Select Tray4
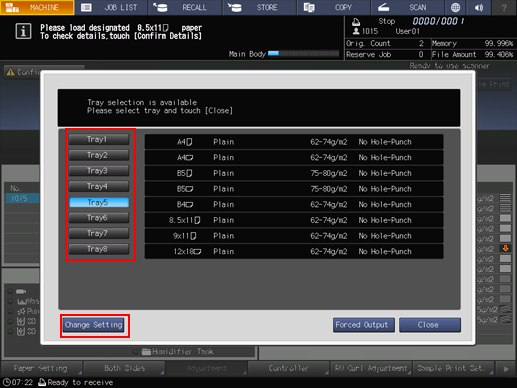 coord(99,186)
